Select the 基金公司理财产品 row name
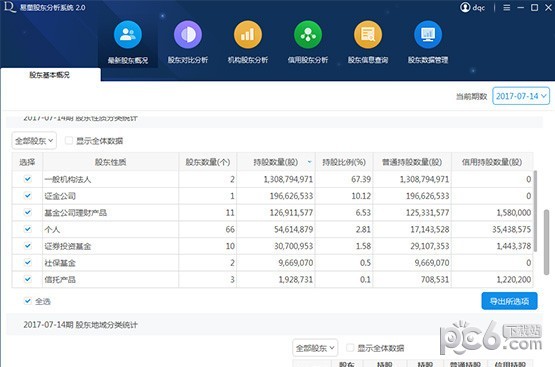The height and width of the screenshot is (367, 555). coord(75,213)
